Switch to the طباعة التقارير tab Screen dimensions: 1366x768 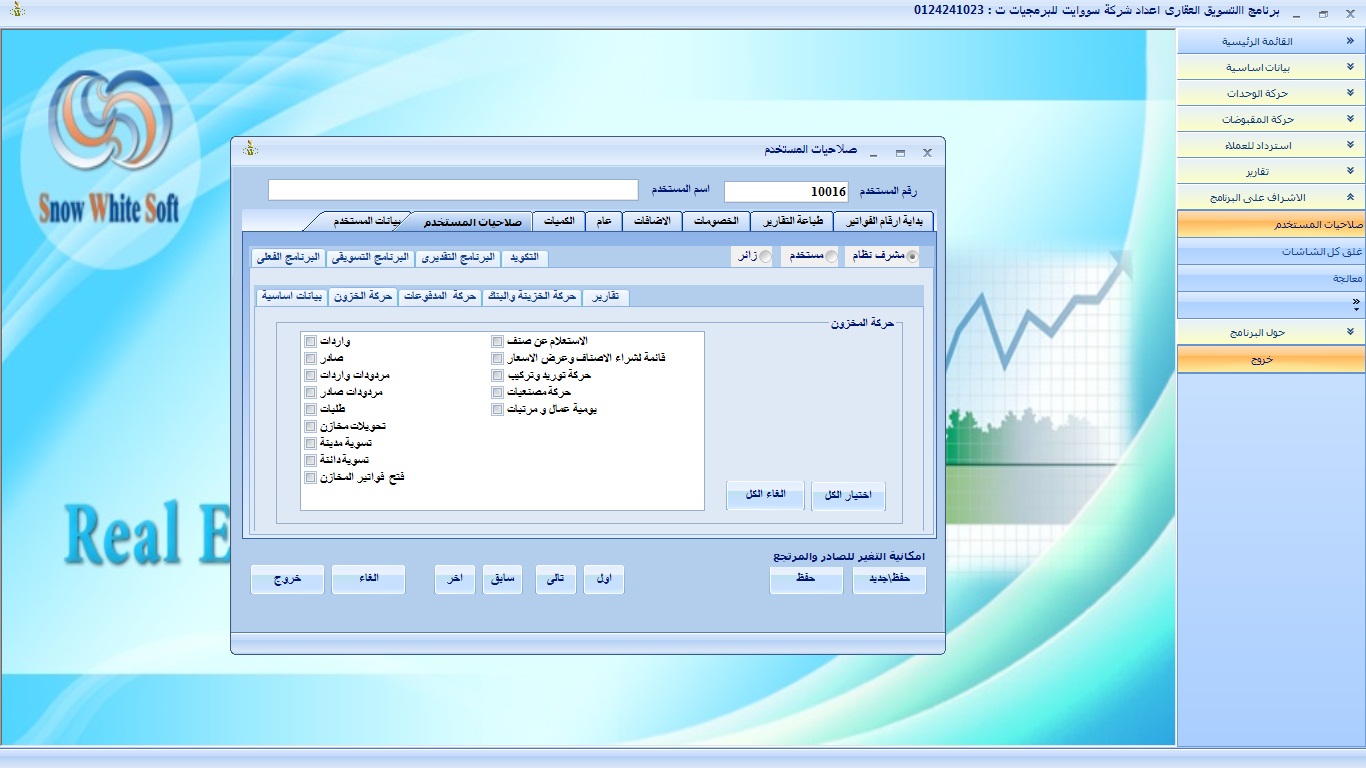coord(792,221)
